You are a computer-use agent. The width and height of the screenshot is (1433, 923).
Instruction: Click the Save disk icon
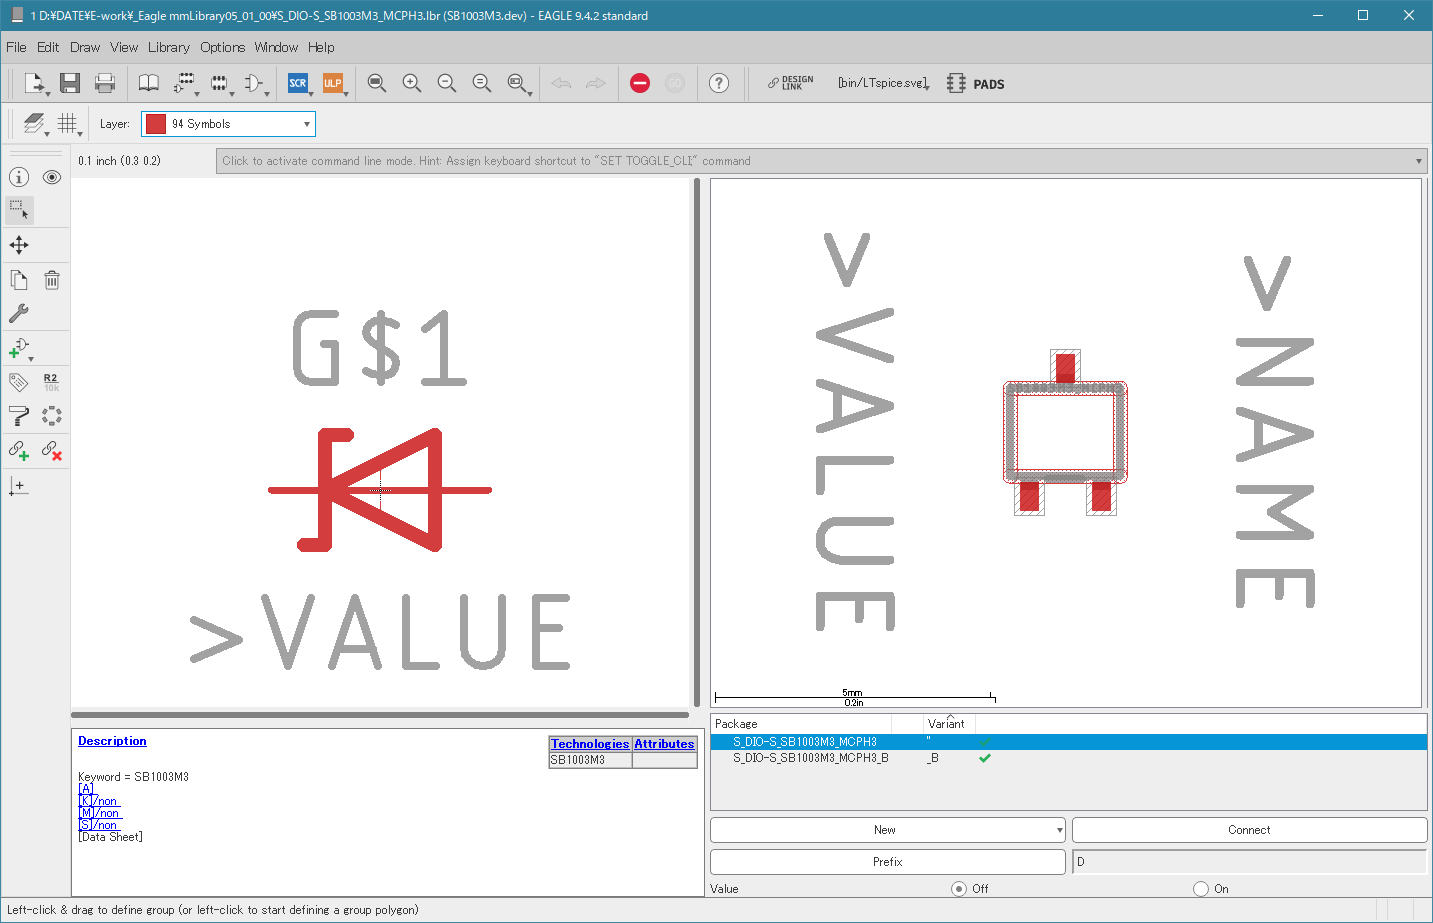(69, 83)
